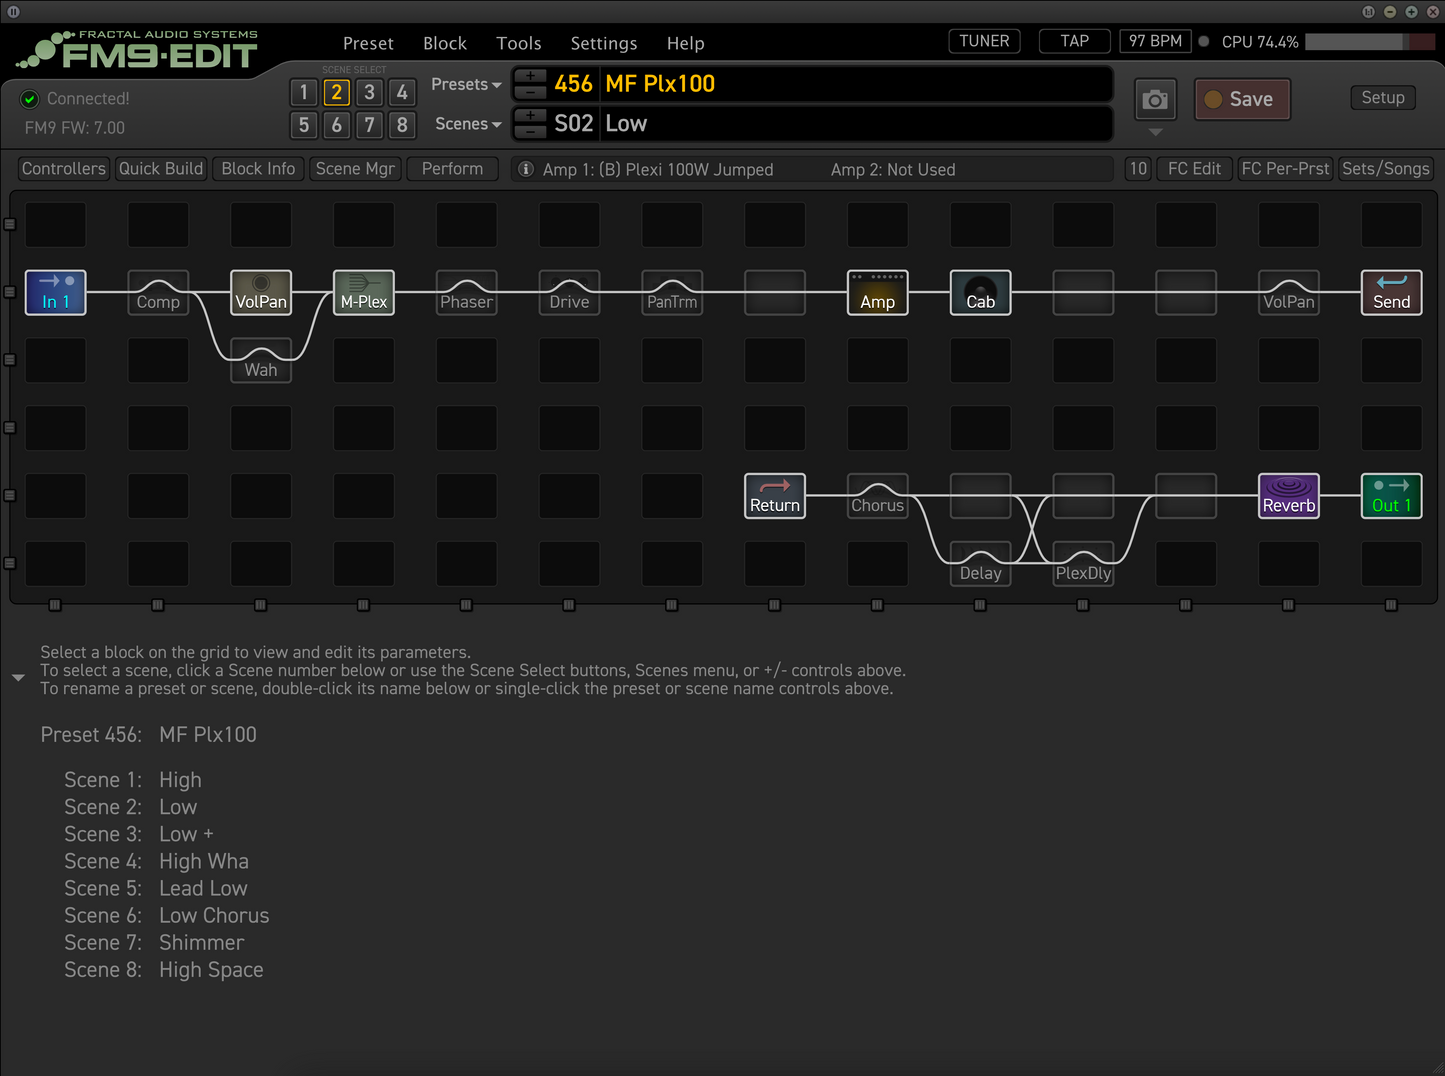
Task: Select the Wah block
Action: pos(261,361)
